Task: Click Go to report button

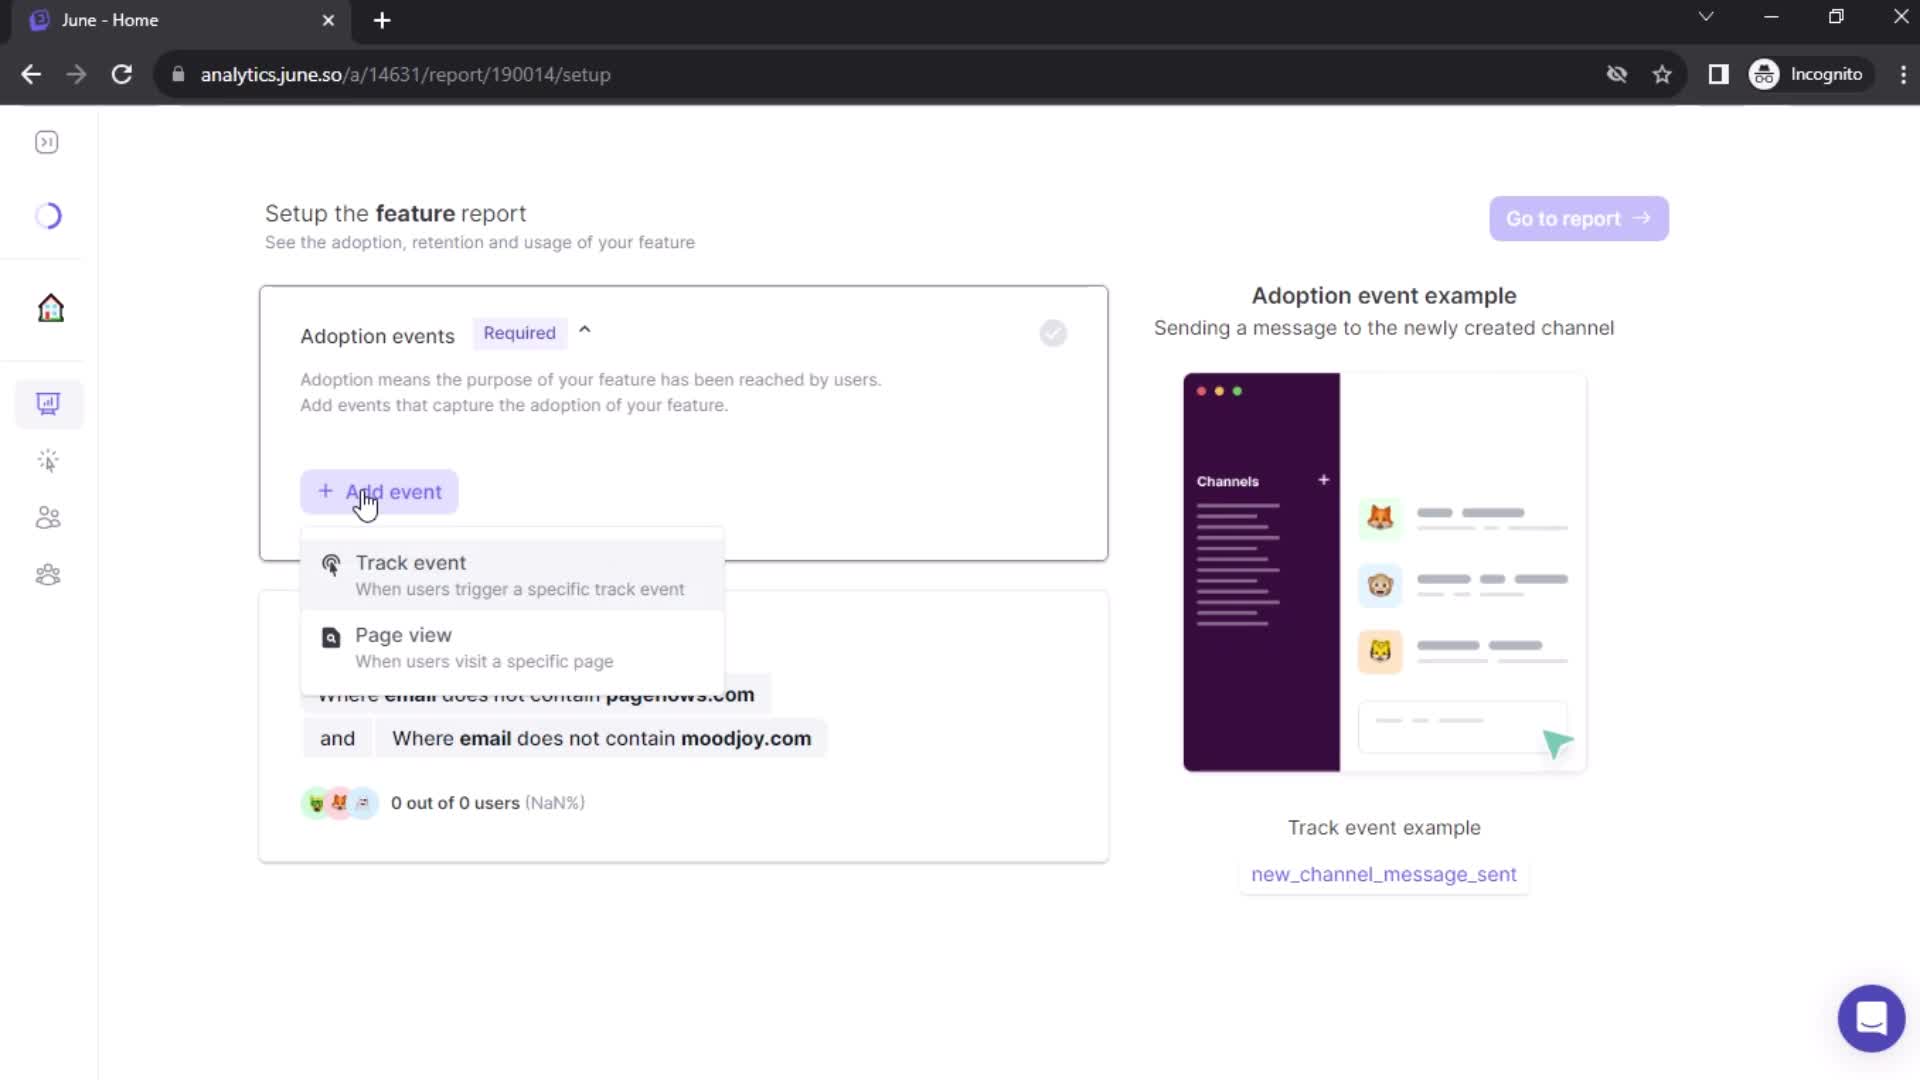Action: 1578,218
